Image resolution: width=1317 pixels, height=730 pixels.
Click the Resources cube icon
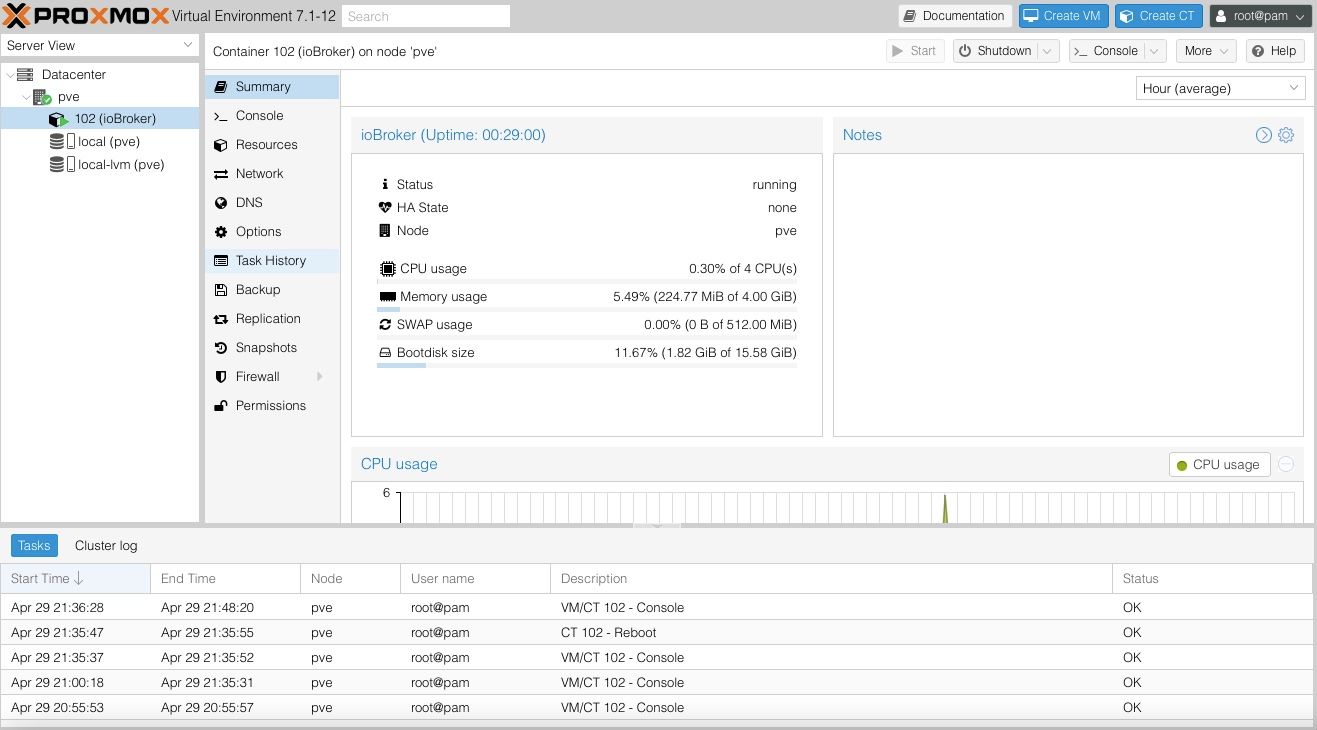[221, 145]
